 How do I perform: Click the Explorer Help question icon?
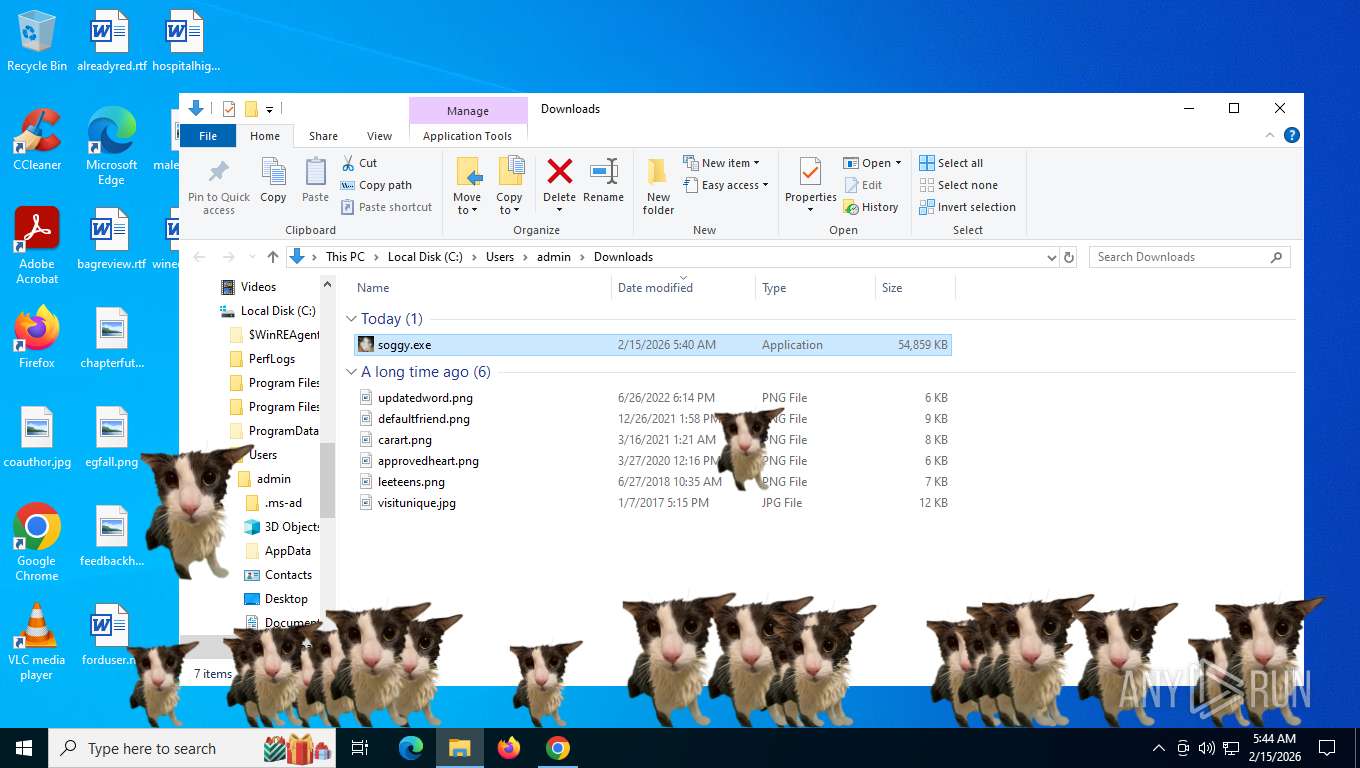(1292, 135)
